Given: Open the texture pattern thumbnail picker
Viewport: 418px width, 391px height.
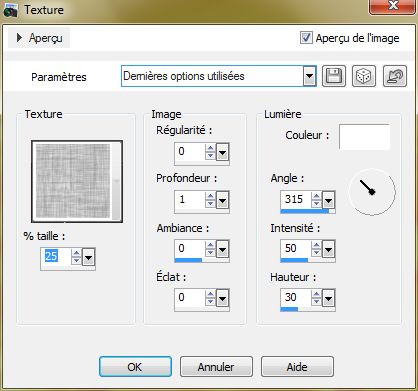Looking at the screenshot, I should point(77,181).
